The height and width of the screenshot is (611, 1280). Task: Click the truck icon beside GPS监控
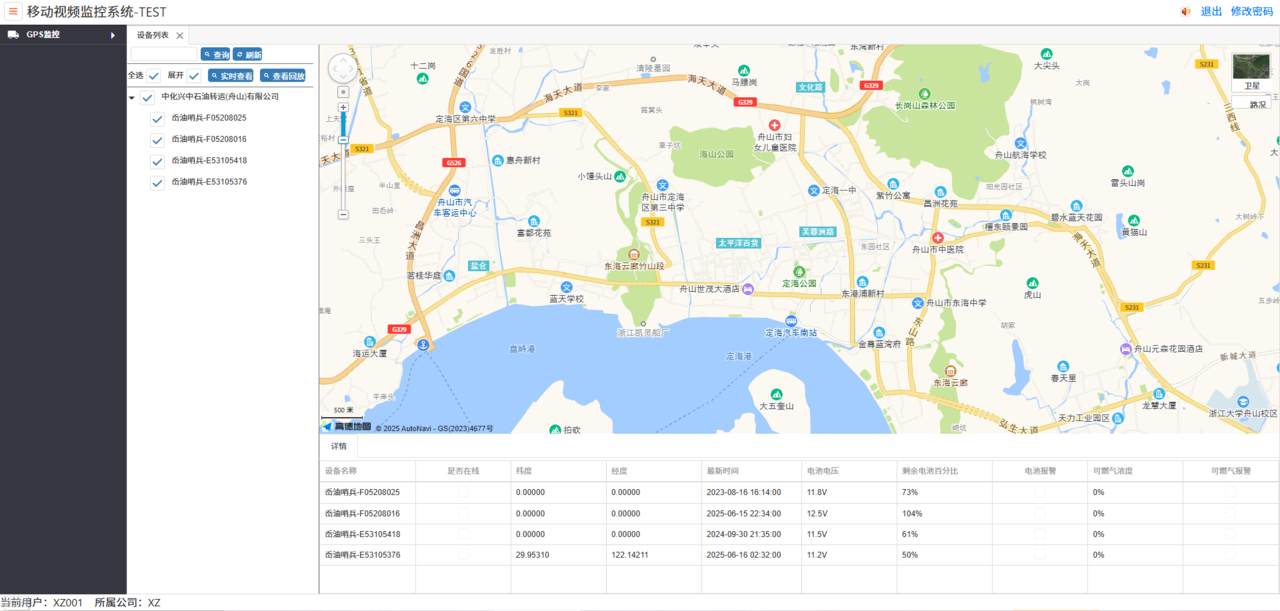pyautogui.click(x=13, y=34)
